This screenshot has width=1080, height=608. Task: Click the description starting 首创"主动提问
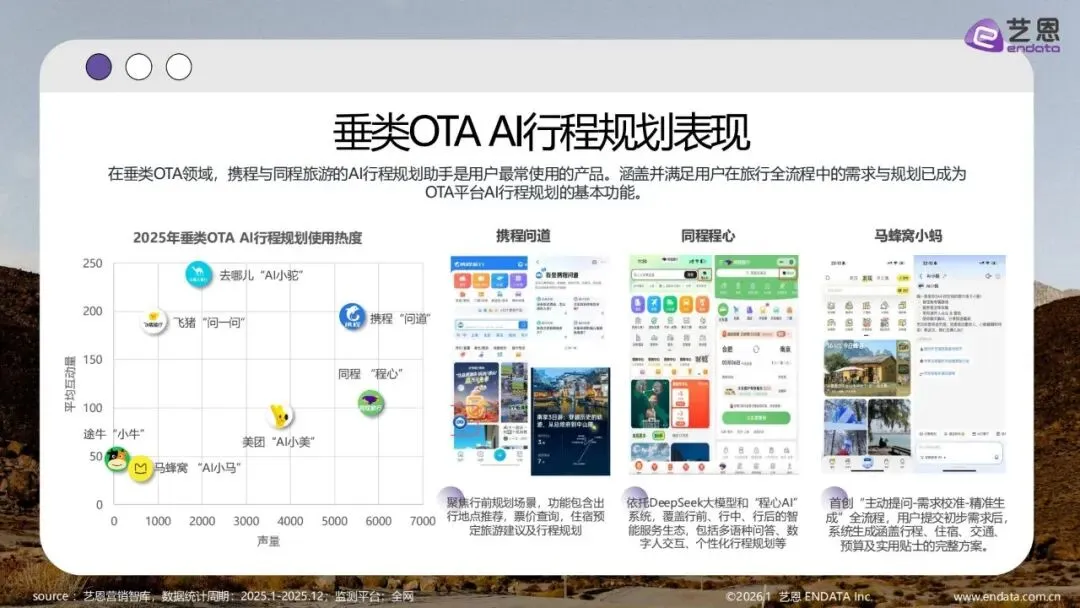point(917,525)
